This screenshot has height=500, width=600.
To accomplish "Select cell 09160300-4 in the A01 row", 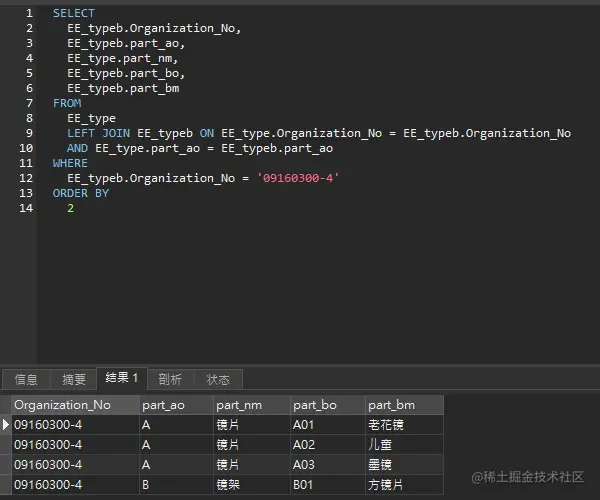I will point(75,425).
